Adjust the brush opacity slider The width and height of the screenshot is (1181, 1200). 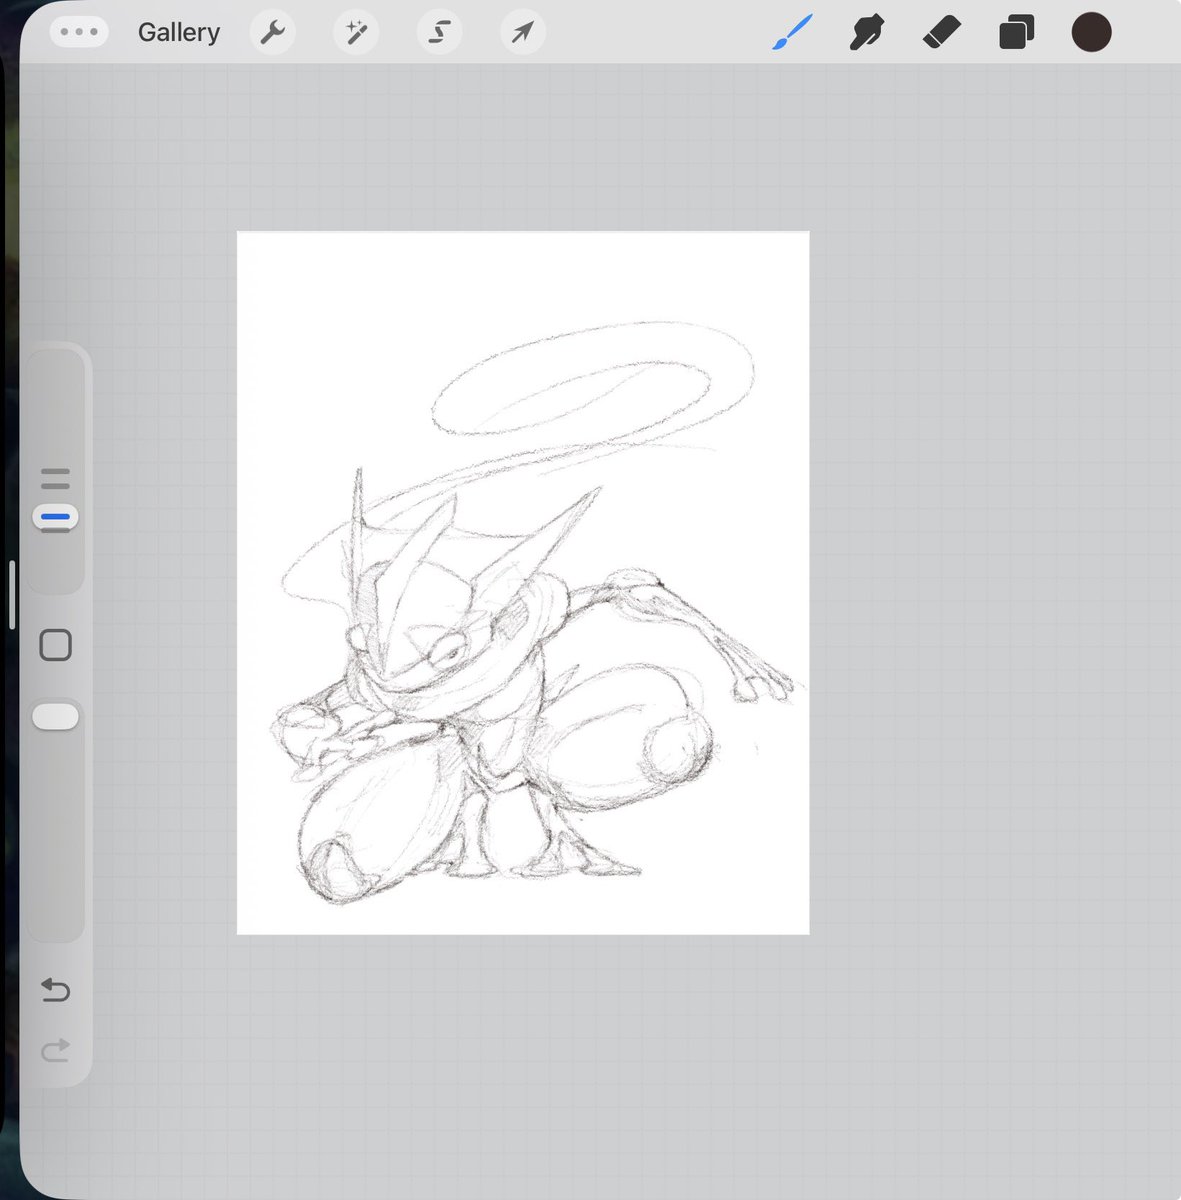coord(56,716)
